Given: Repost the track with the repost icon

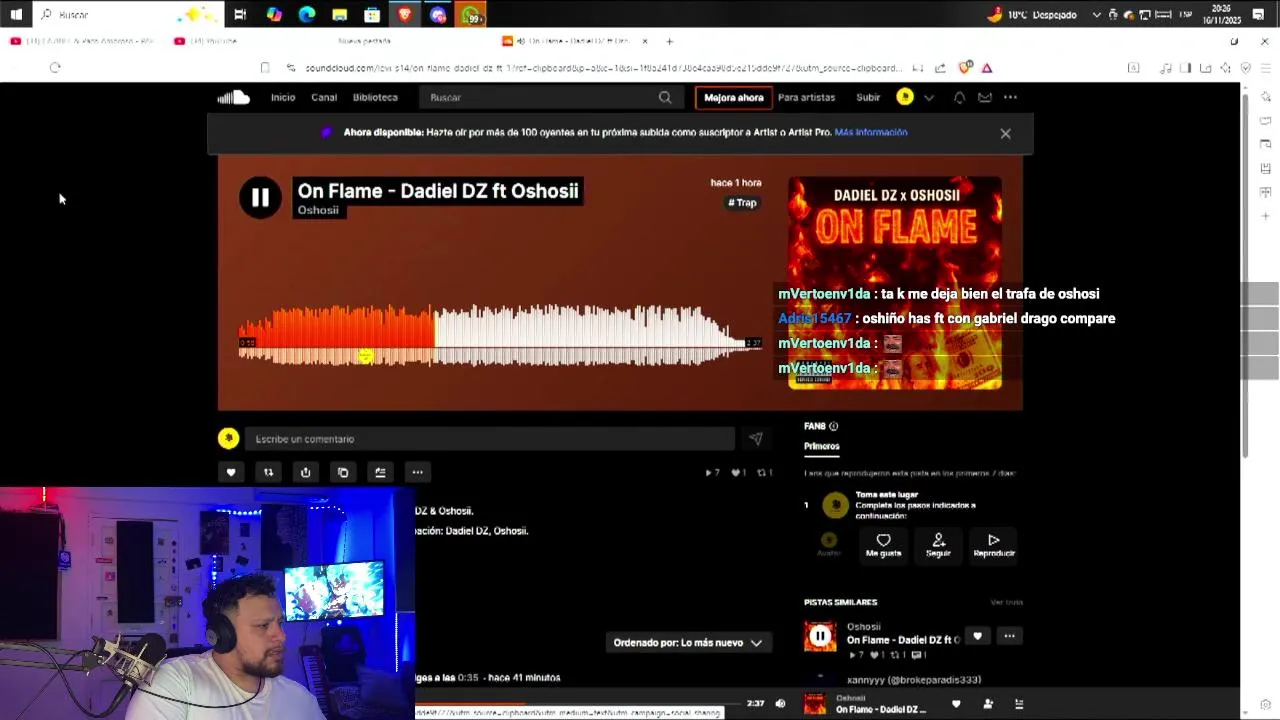Looking at the screenshot, I should coord(268,472).
